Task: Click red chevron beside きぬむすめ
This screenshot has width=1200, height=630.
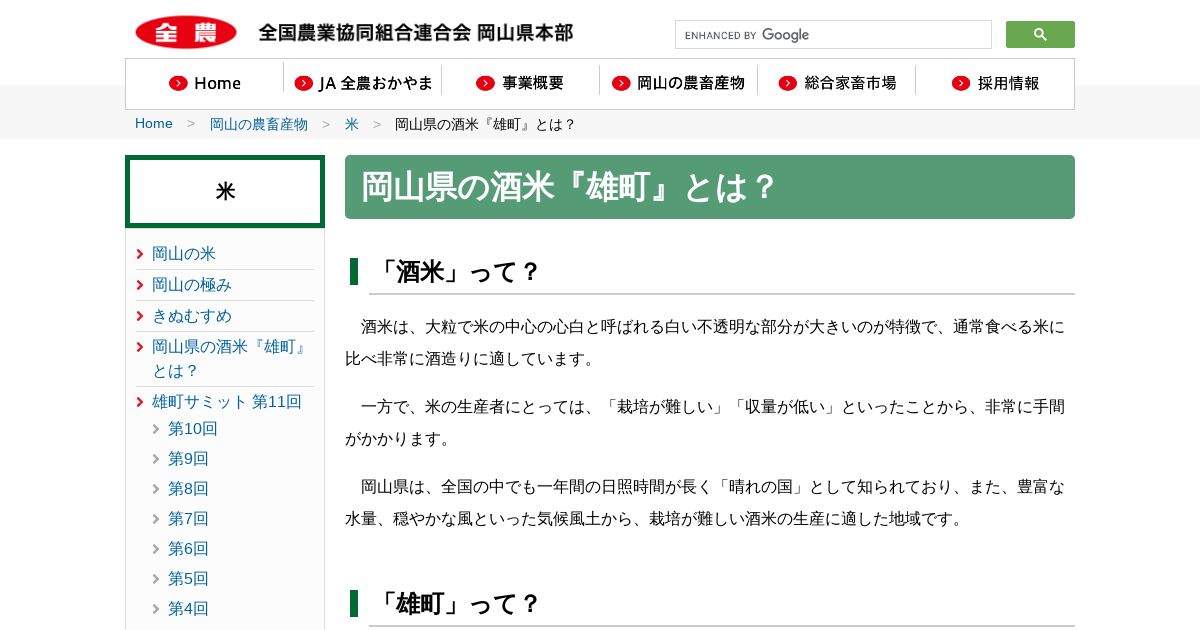Action: 140,316
